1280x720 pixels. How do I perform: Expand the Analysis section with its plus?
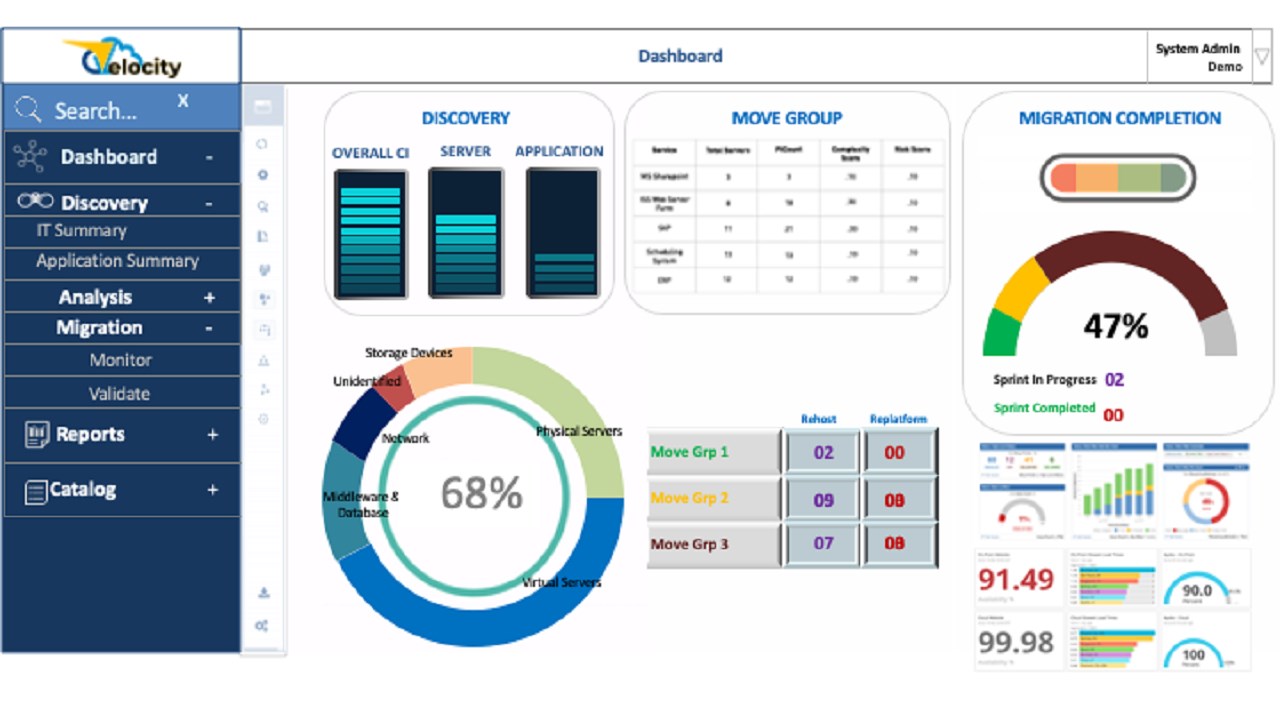pos(210,297)
